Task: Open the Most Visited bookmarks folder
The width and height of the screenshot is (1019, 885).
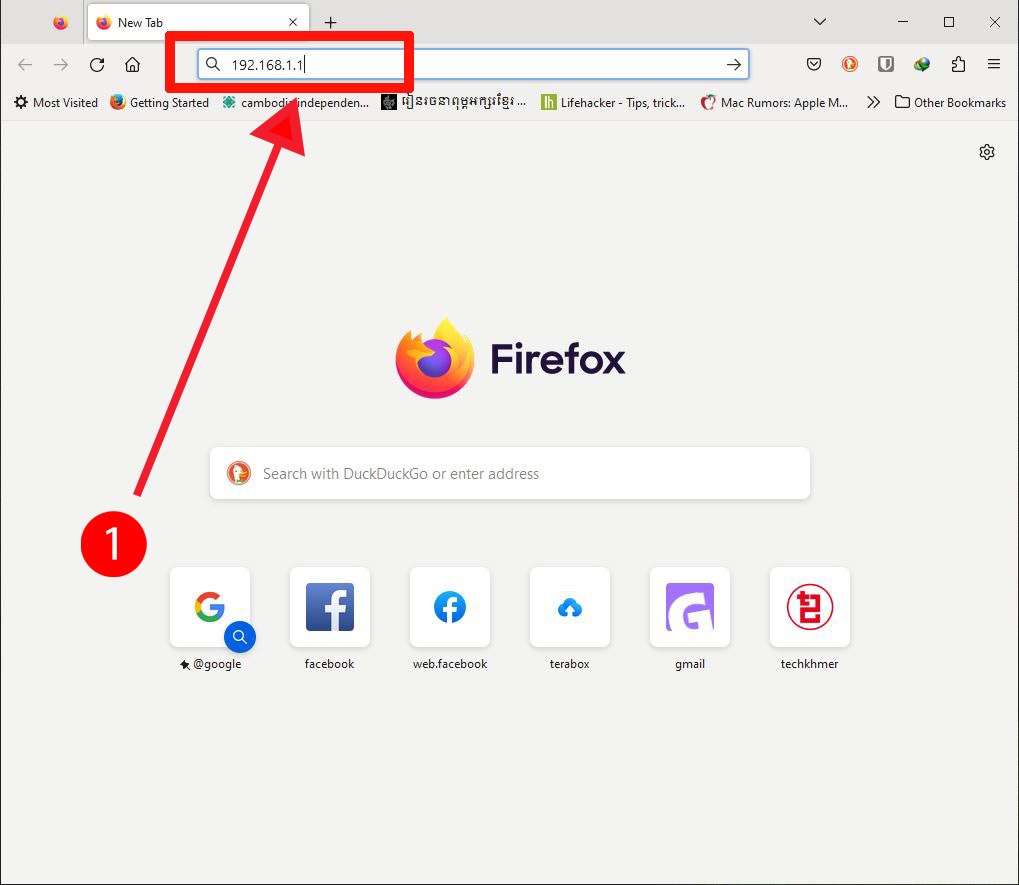Action: click(56, 103)
